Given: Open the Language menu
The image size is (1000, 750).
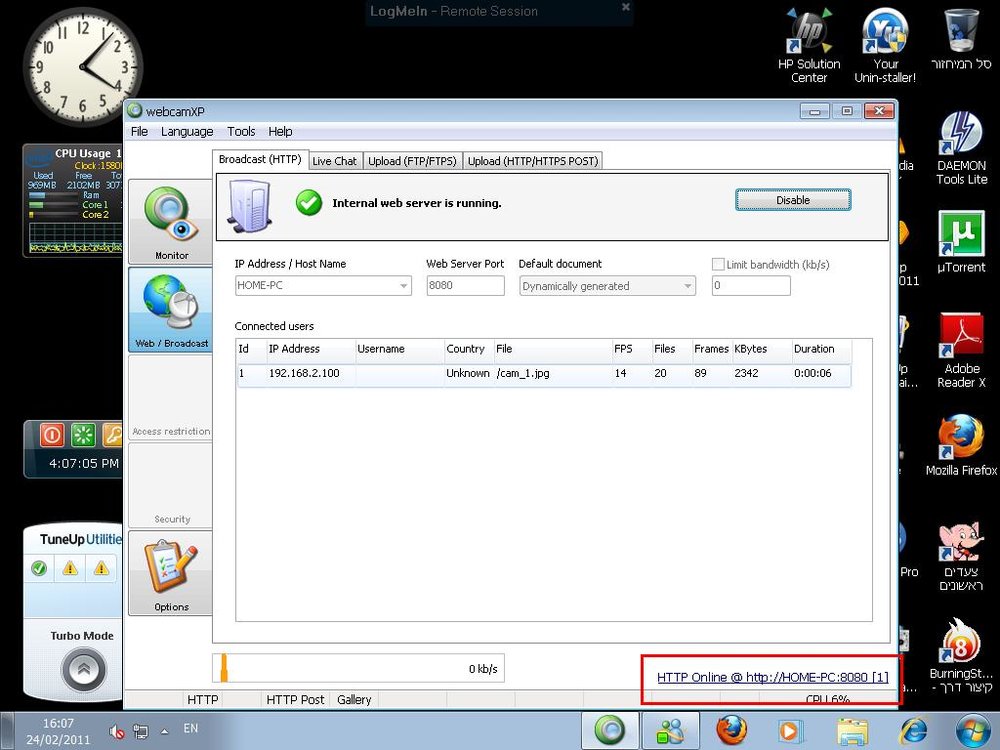Looking at the screenshot, I should (187, 131).
